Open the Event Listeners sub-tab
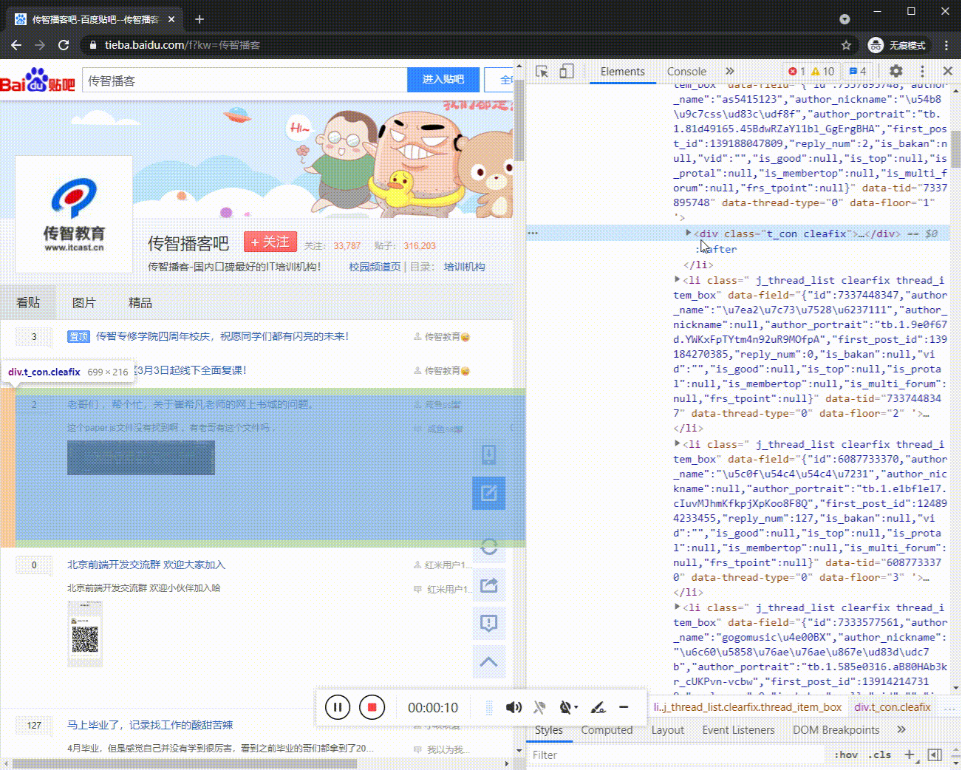961x771 pixels. (738, 730)
